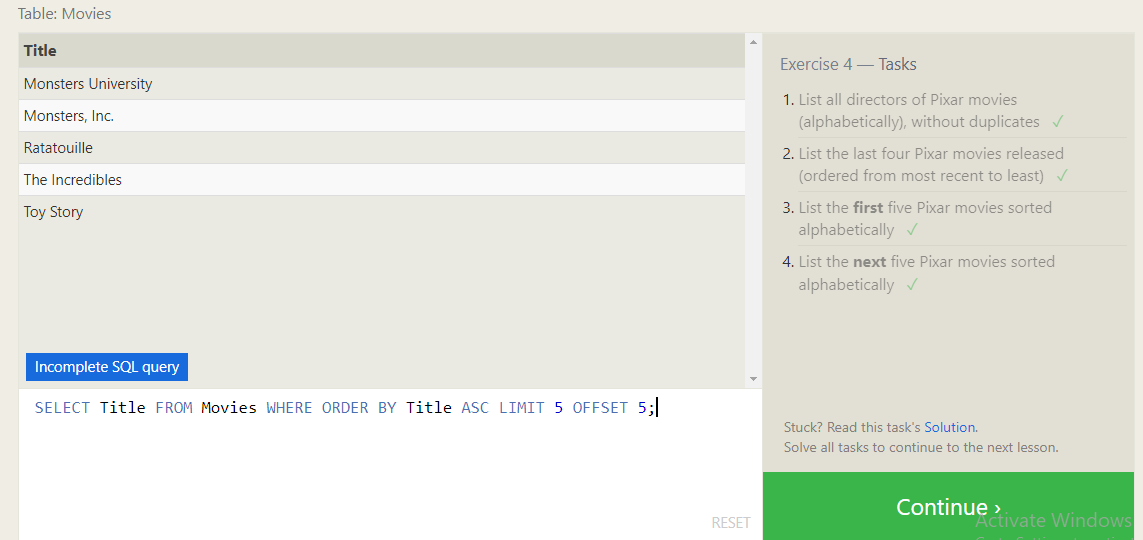Image resolution: width=1143 pixels, height=540 pixels.
Task: Click the Exercise 4 — Tasks heading
Action: (848, 64)
